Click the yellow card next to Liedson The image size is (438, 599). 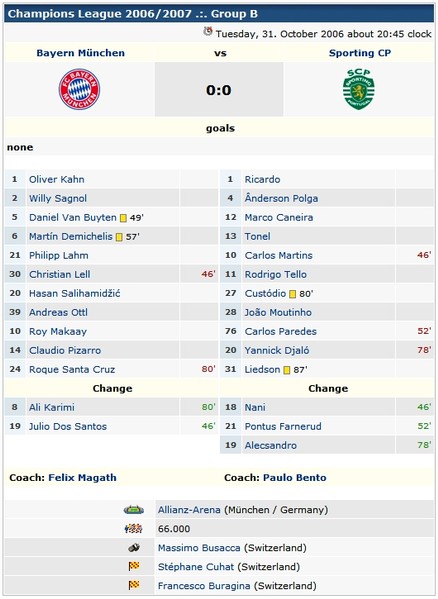(287, 370)
